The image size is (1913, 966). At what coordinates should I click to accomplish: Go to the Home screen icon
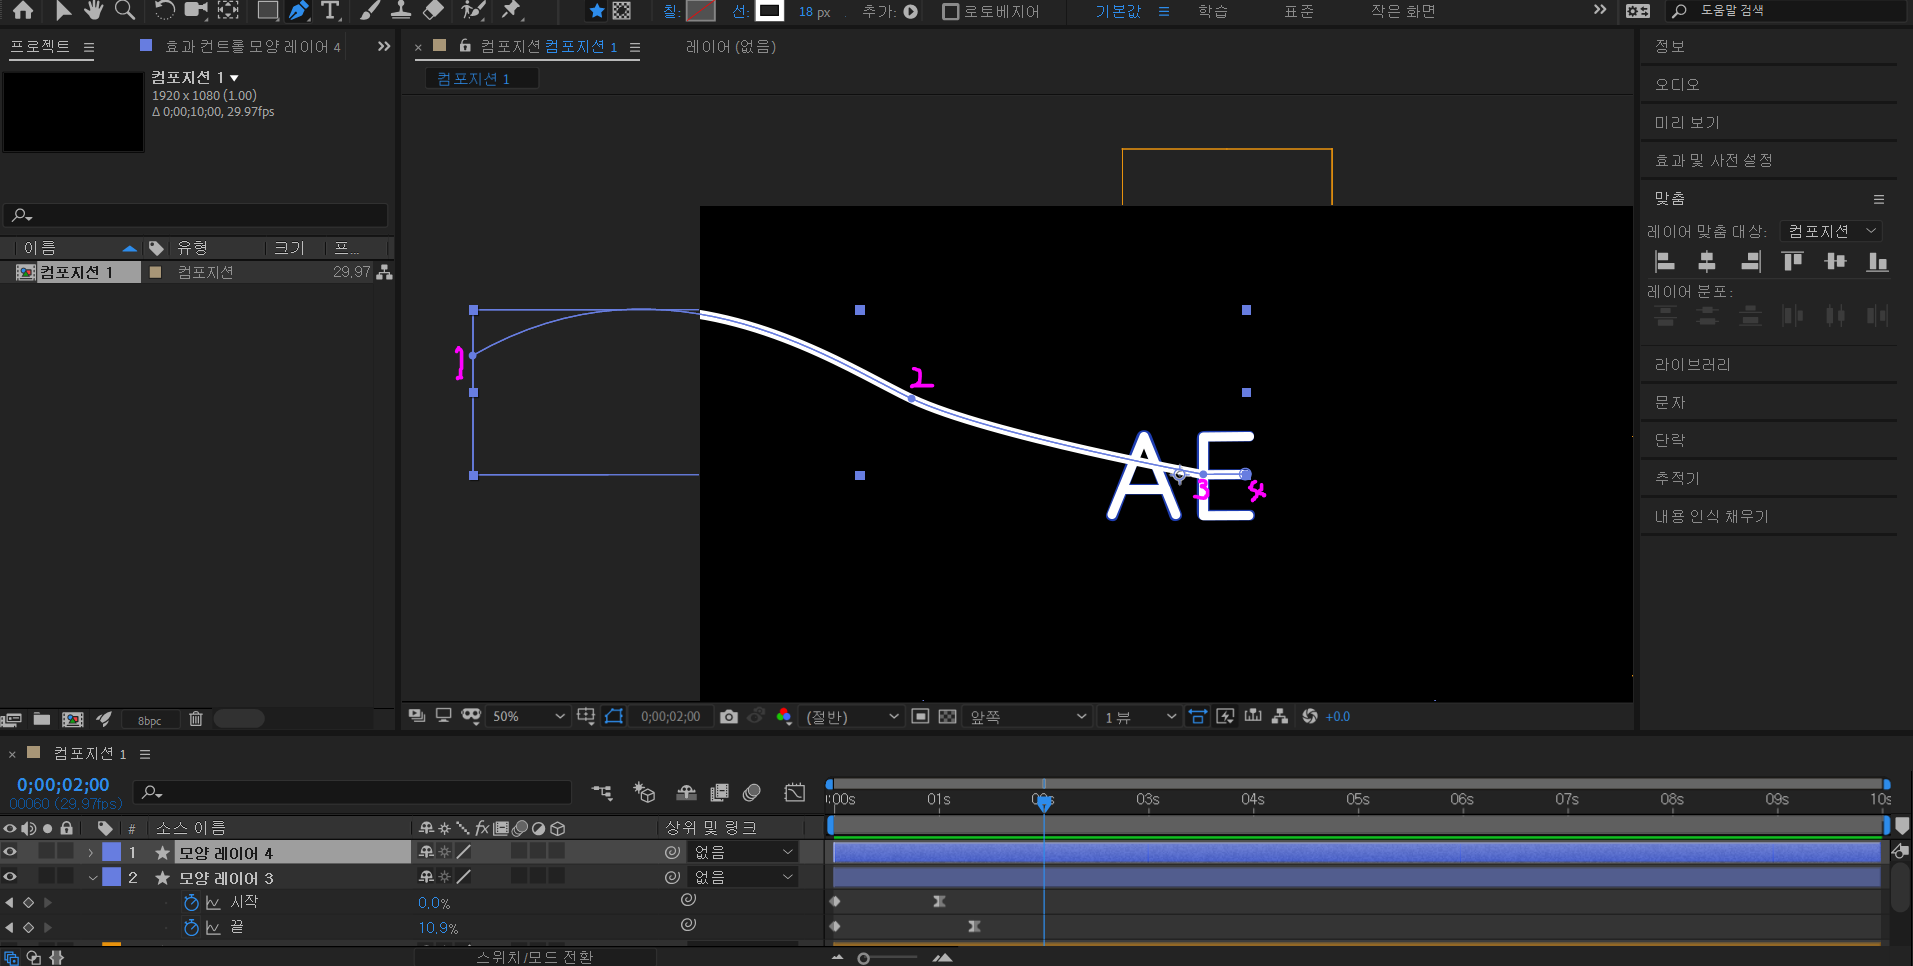pos(23,10)
